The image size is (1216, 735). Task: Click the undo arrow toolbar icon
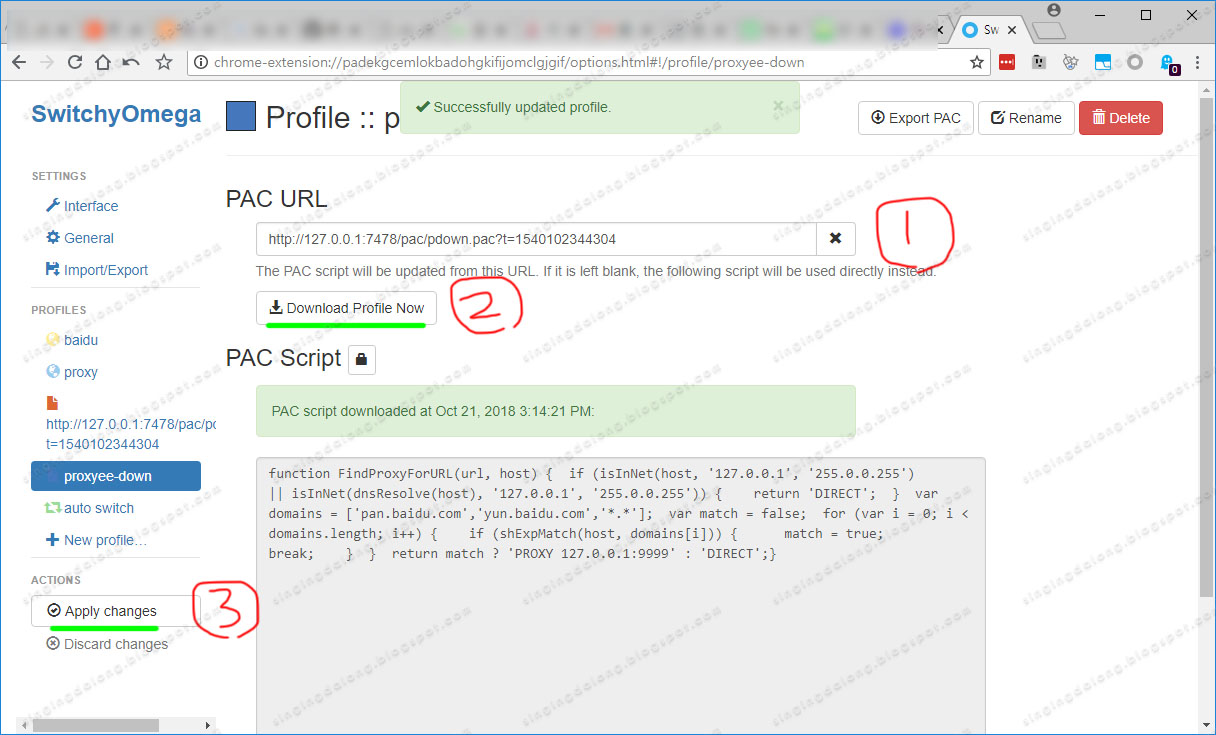click(131, 62)
